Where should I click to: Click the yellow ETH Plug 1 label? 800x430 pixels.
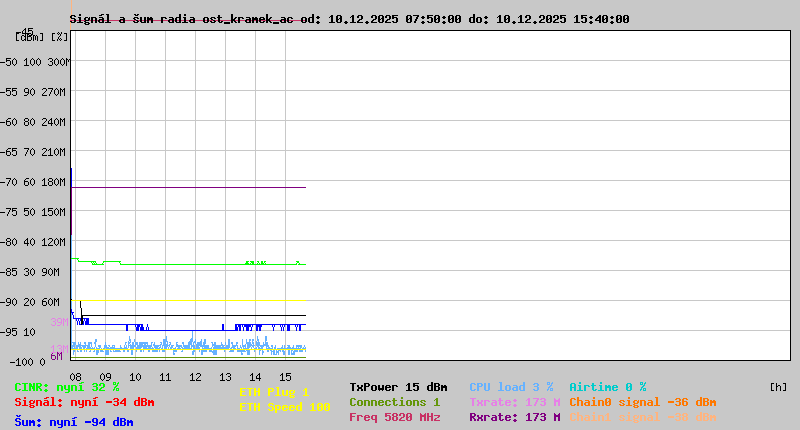[274, 392]
